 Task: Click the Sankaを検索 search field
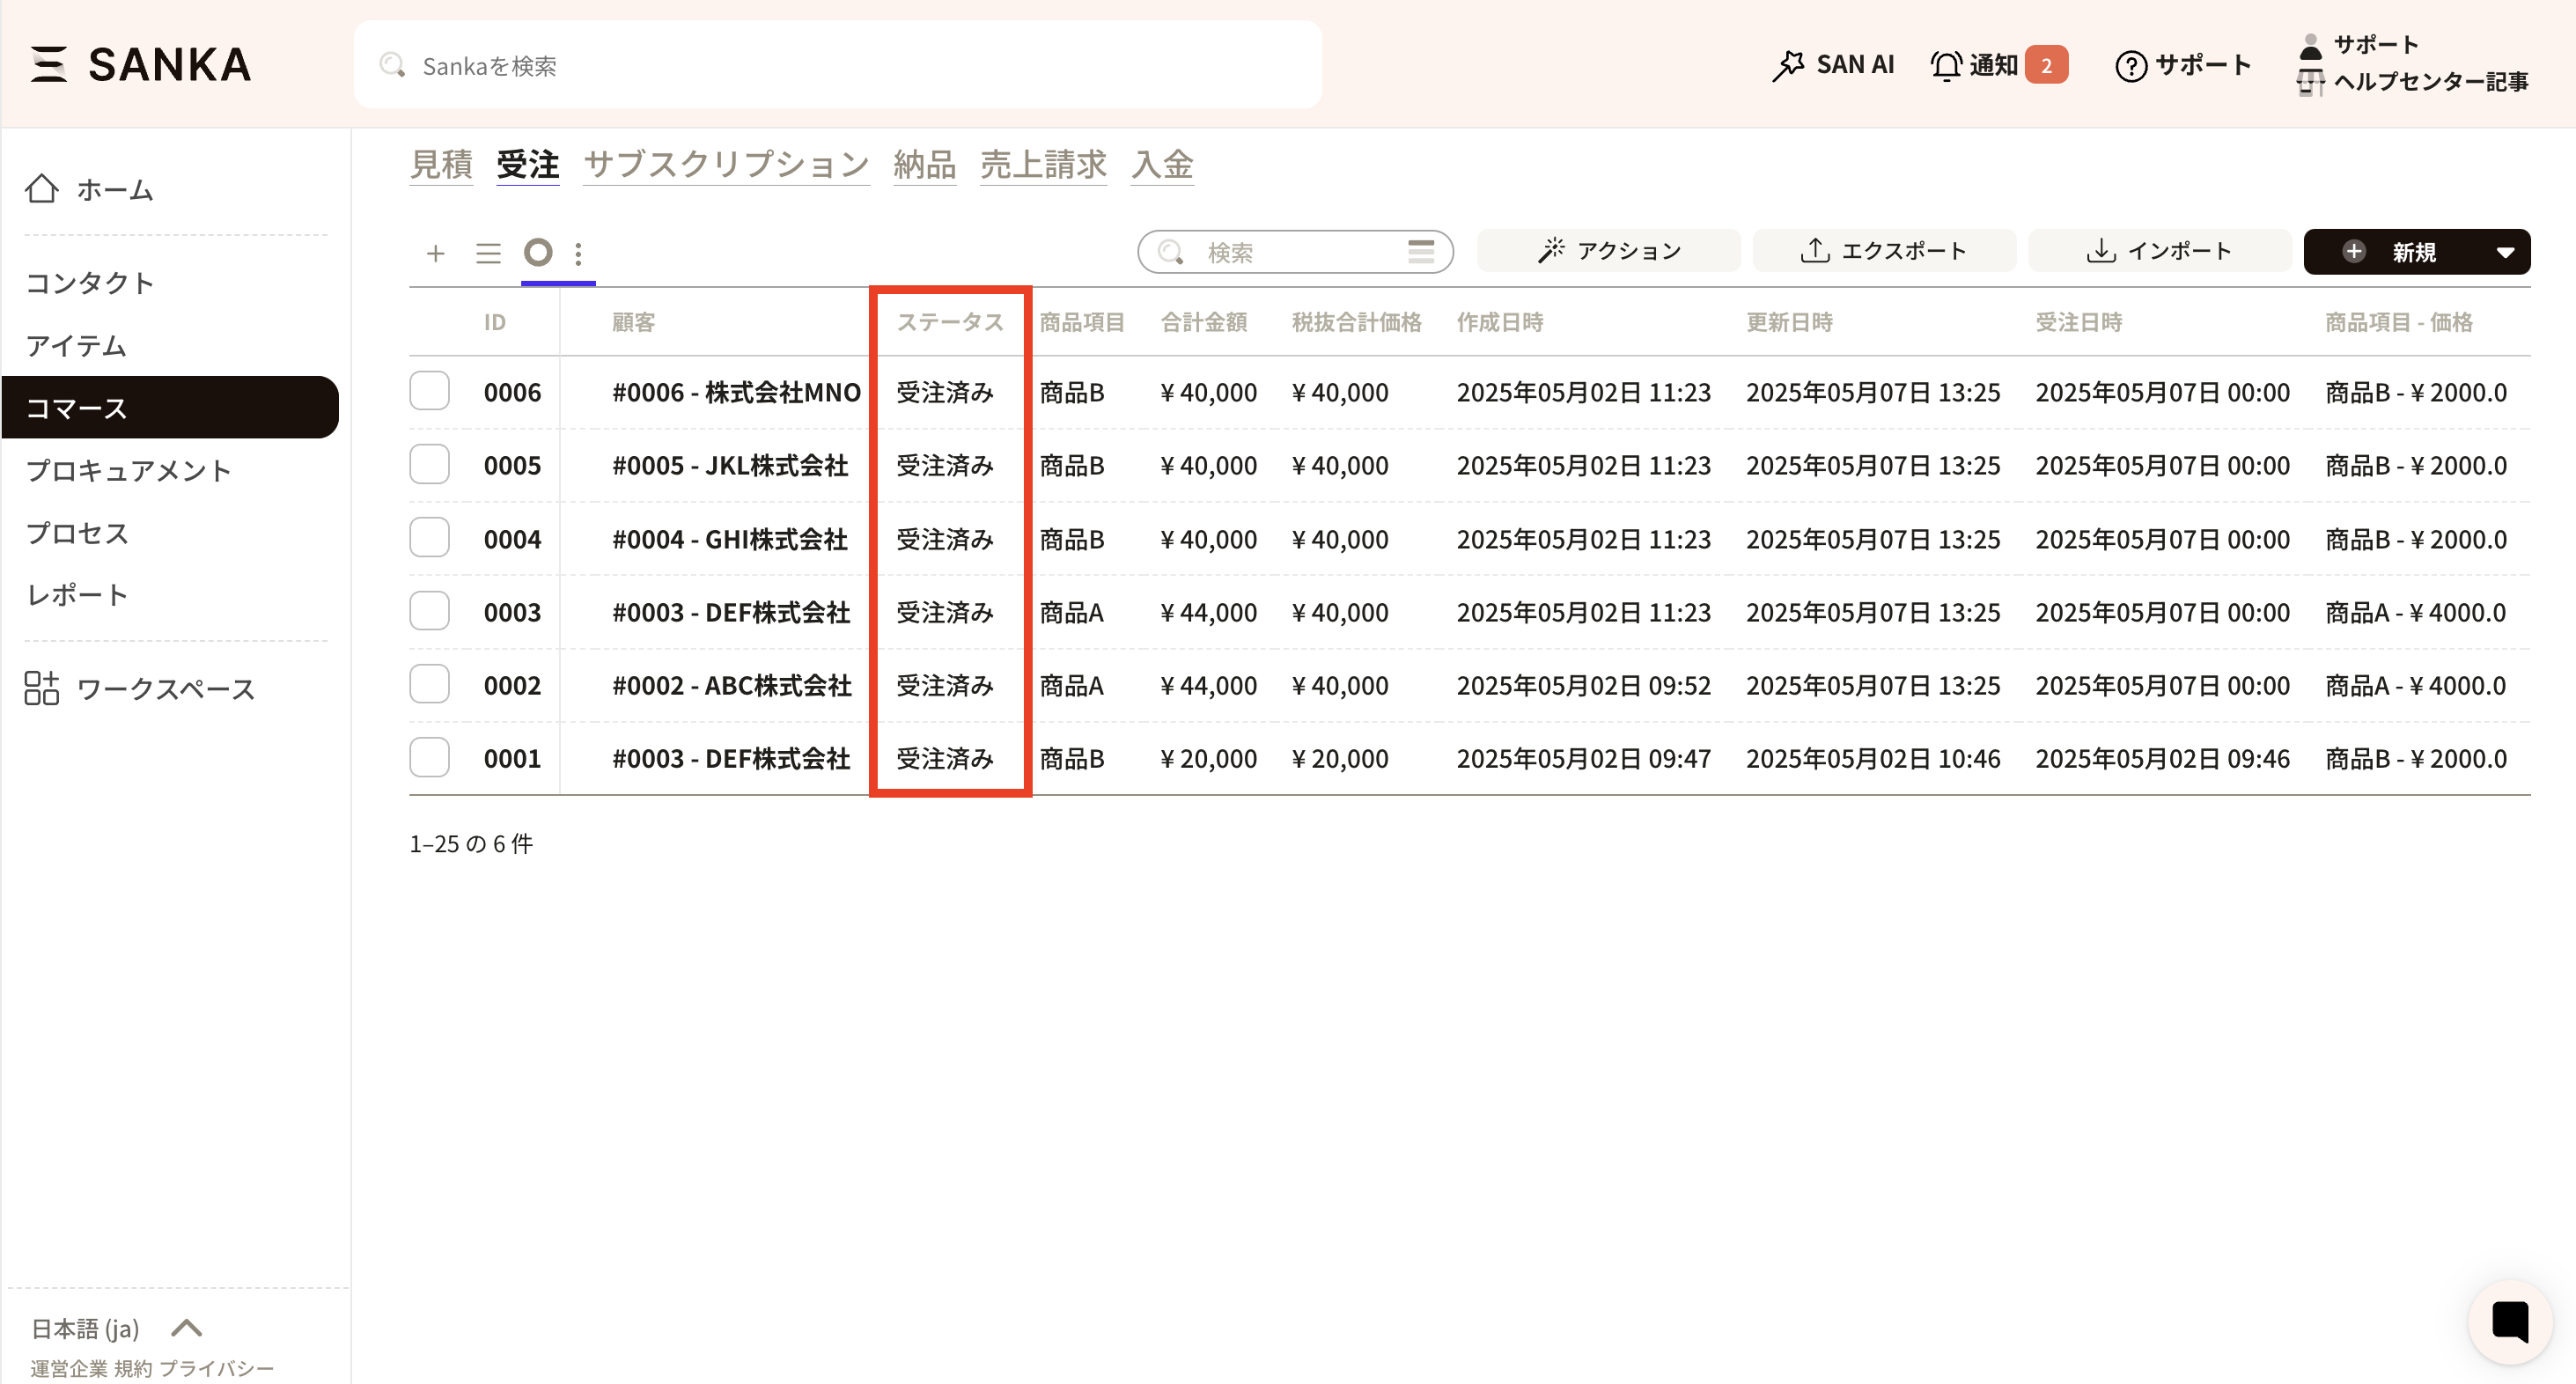(x=838, y=65)
